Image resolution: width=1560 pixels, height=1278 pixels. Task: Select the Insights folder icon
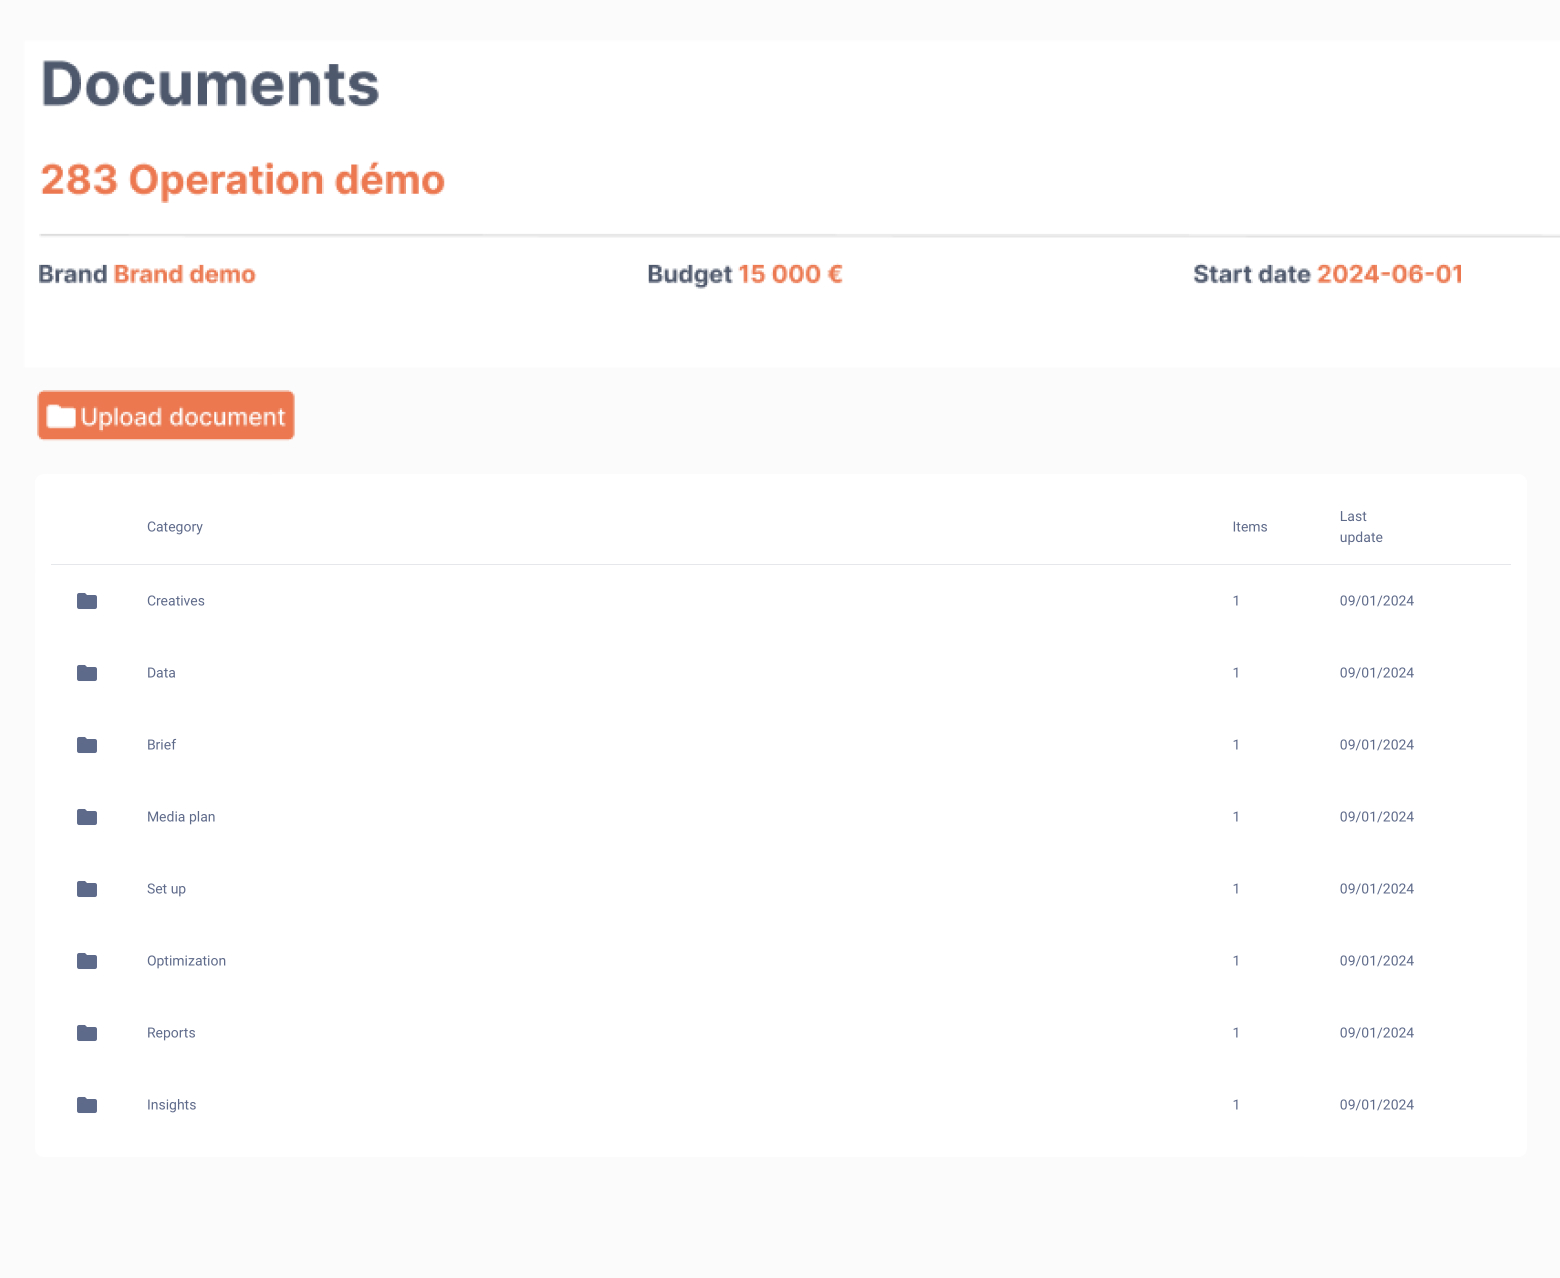[x=87, y=1105]
